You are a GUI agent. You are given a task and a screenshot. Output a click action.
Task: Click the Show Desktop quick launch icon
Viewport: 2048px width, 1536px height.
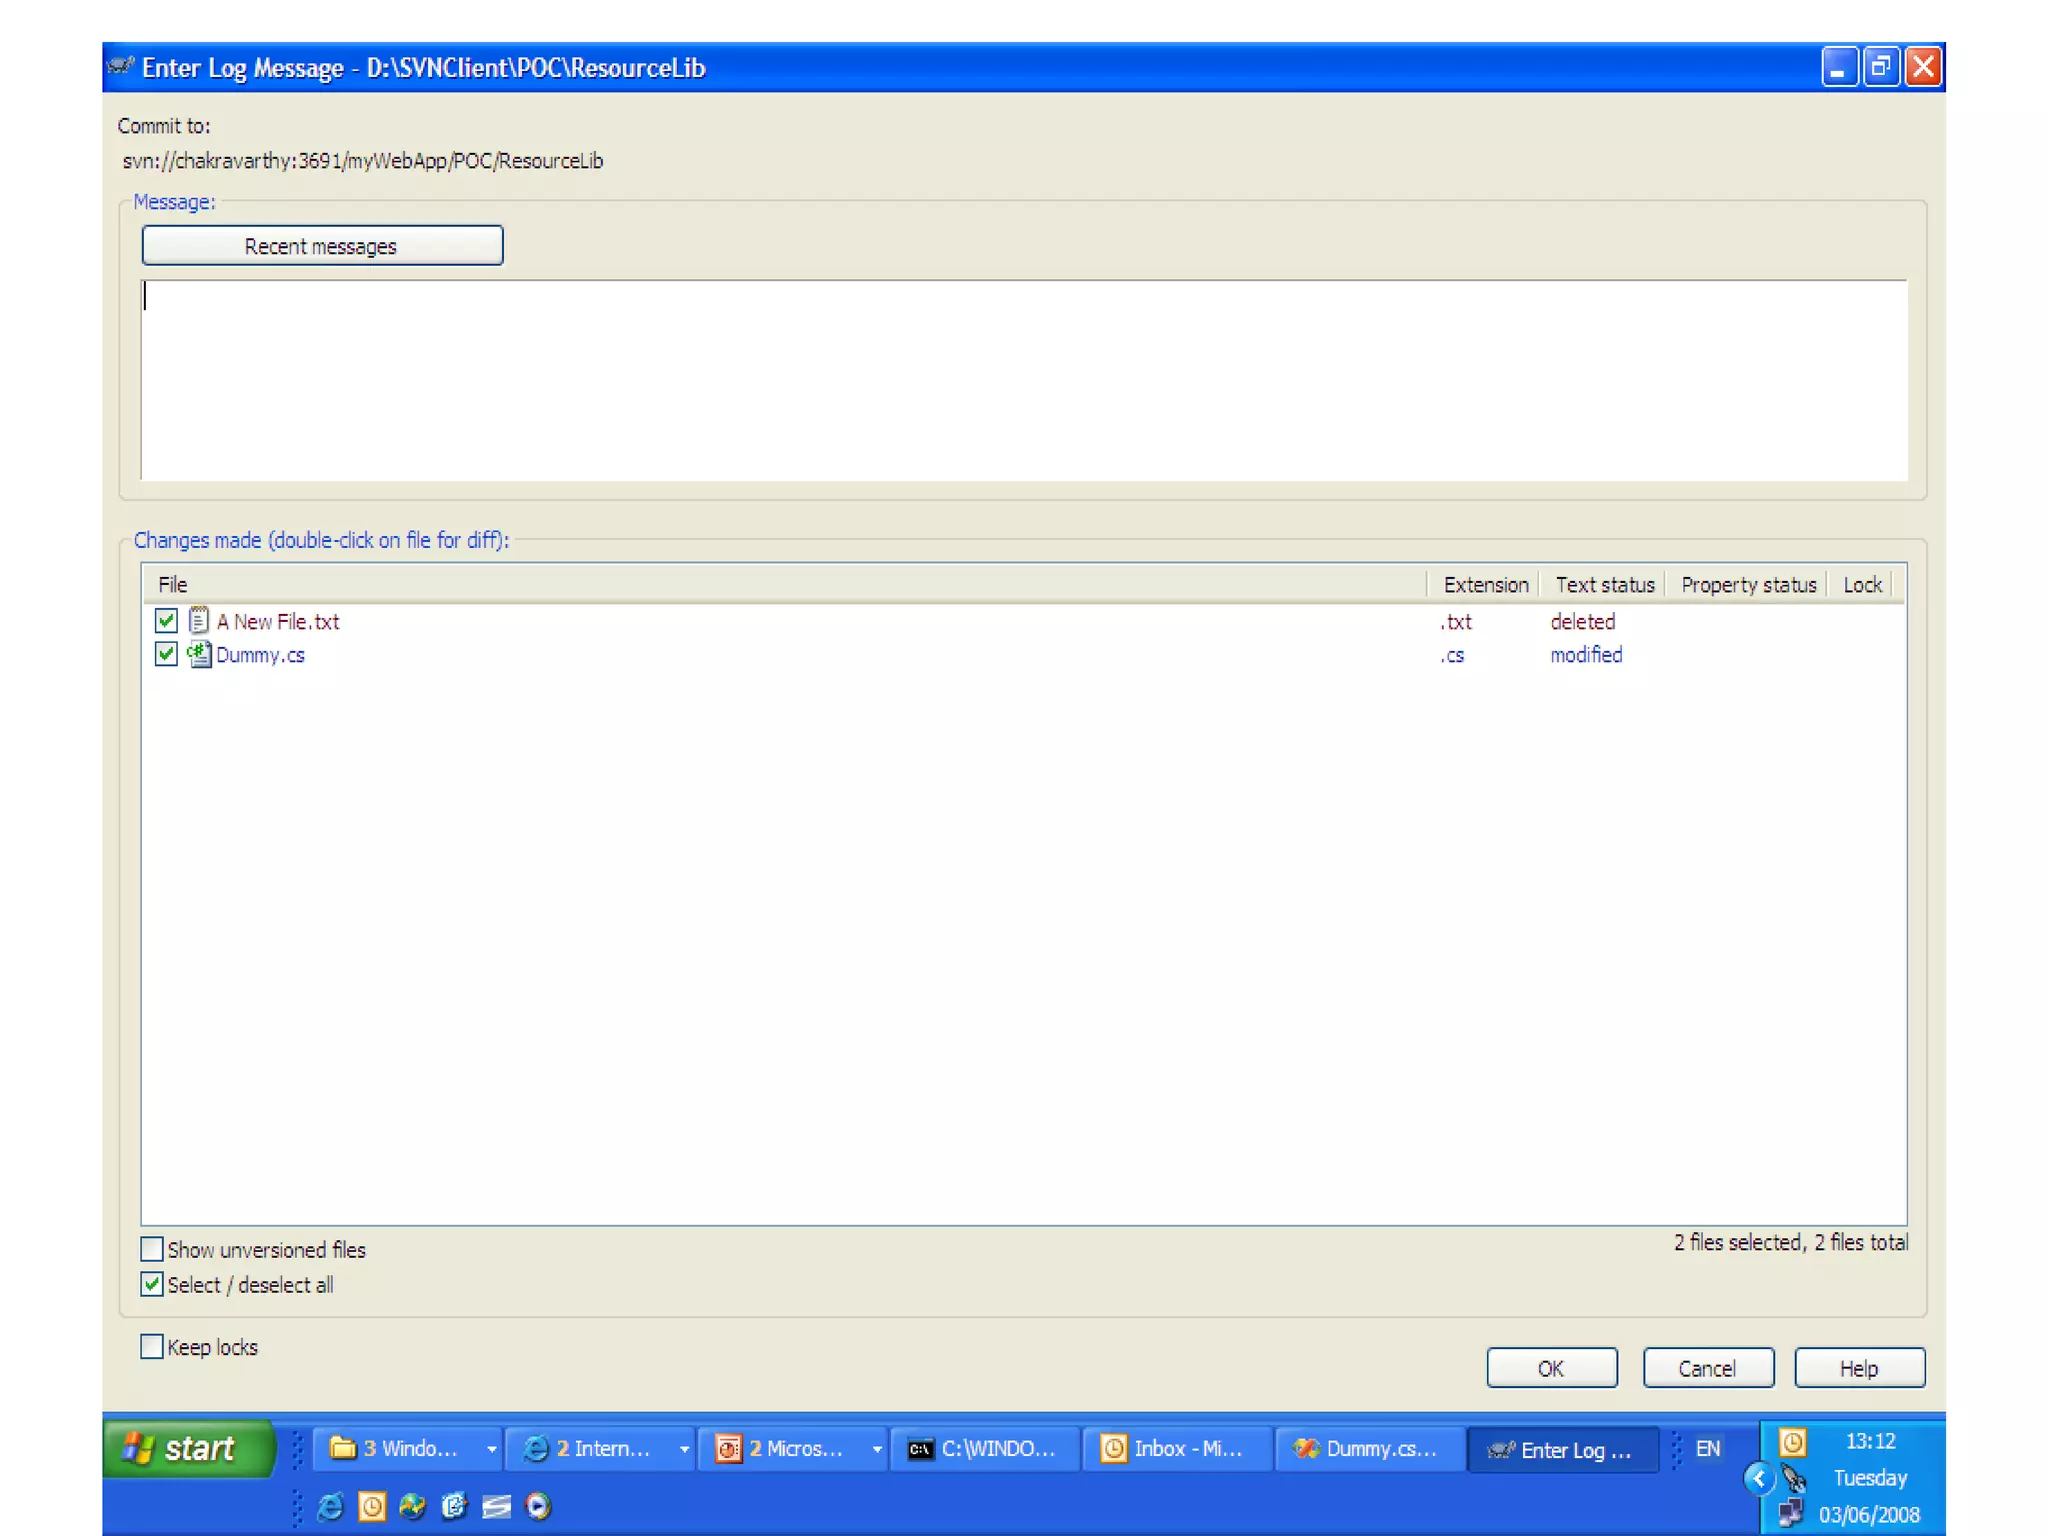(497, 1506)
